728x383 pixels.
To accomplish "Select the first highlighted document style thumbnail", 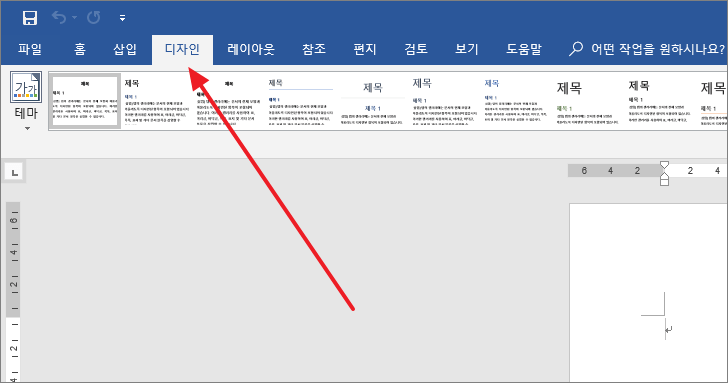I will click(x=85, y=101).
